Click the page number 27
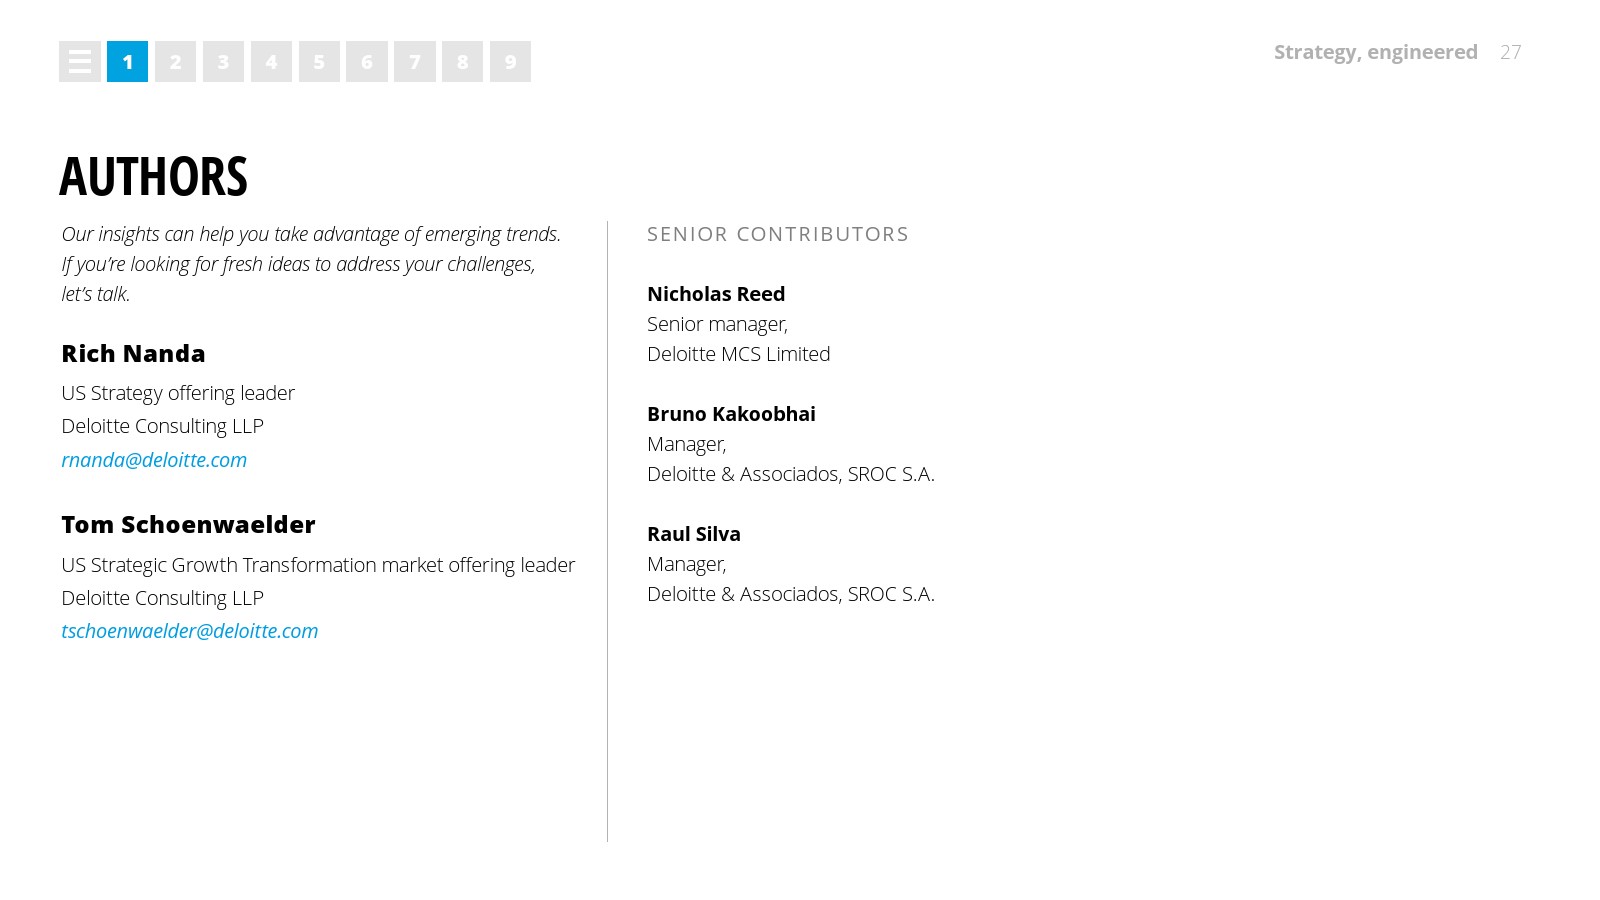 1510,52
